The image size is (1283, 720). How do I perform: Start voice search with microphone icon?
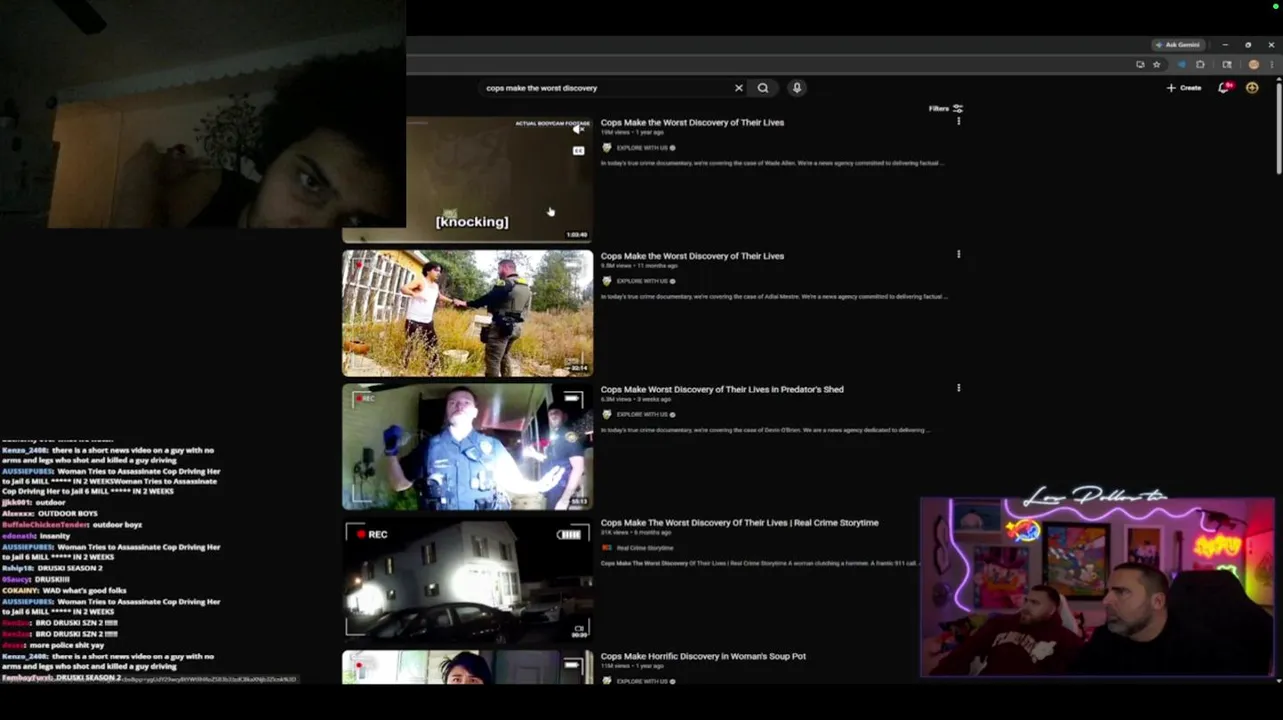(x=797, y=88)
